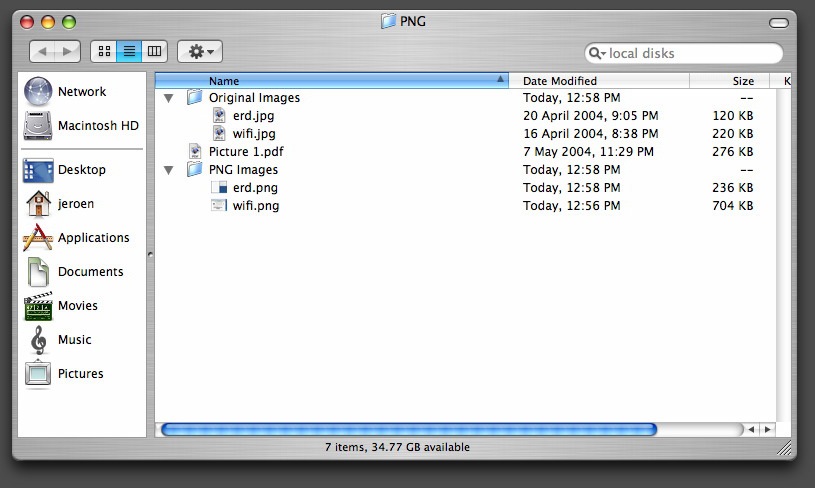Click the jeroen home icon

(x=38, y=204)
